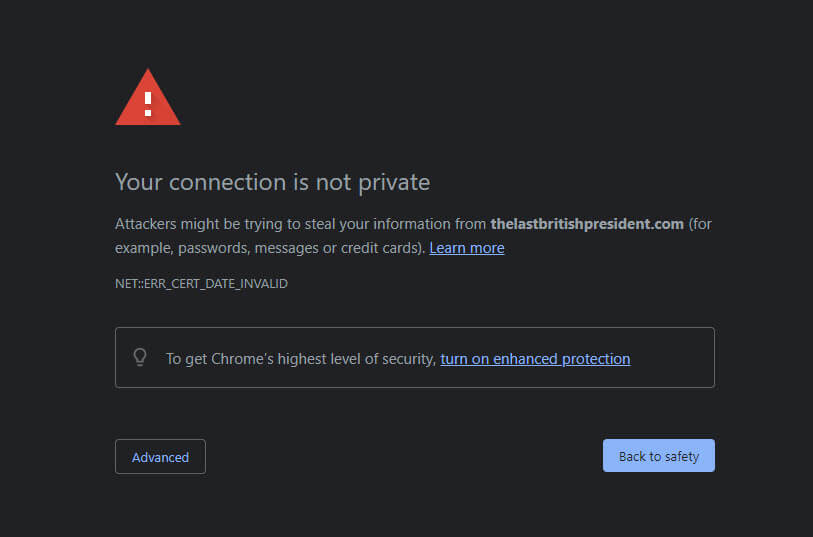The image size is (813, 537).
Task: Click the white exclamation mark in the triangle
Action: point(148,104)
